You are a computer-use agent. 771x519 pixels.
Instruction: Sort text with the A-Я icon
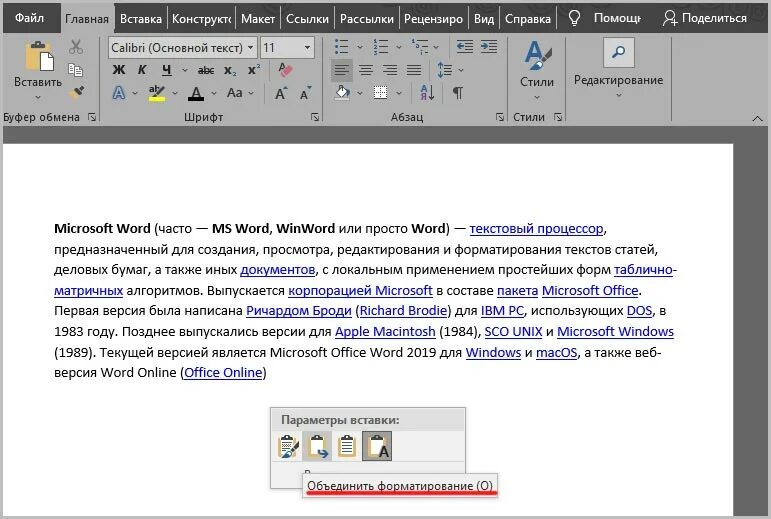click(427, 92)
